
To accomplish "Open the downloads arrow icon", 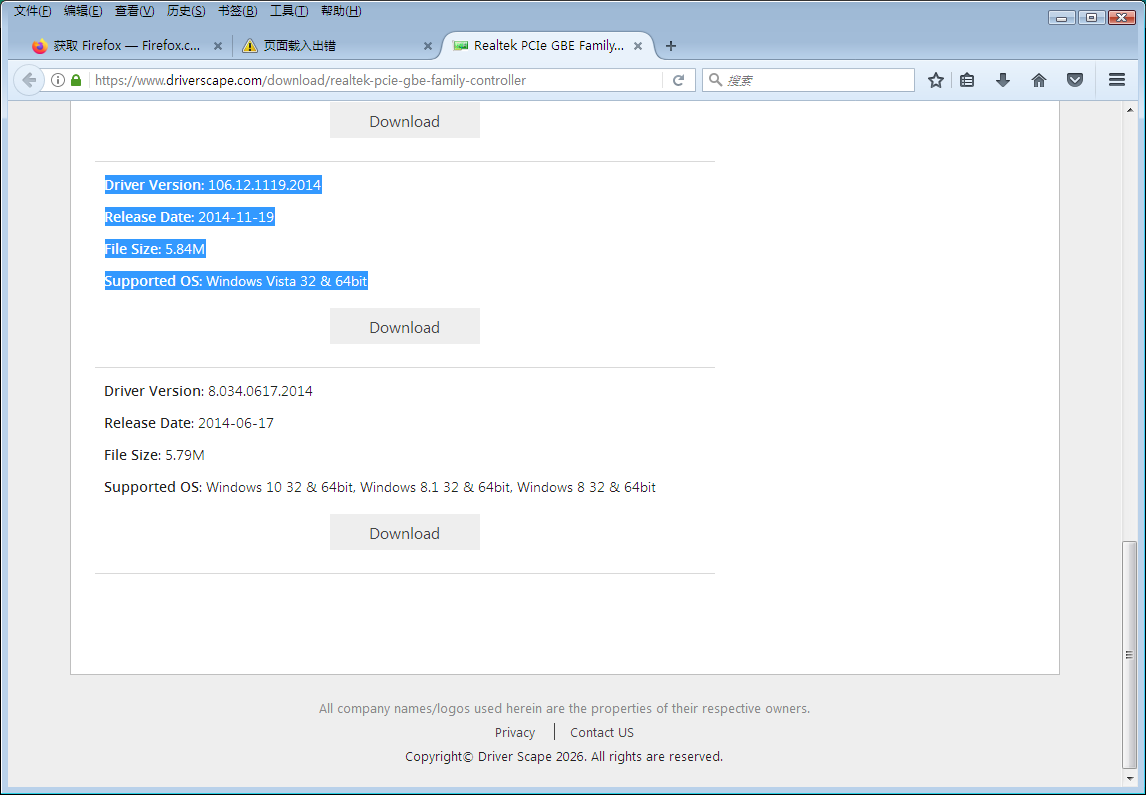I will [x=1003, y=80].
